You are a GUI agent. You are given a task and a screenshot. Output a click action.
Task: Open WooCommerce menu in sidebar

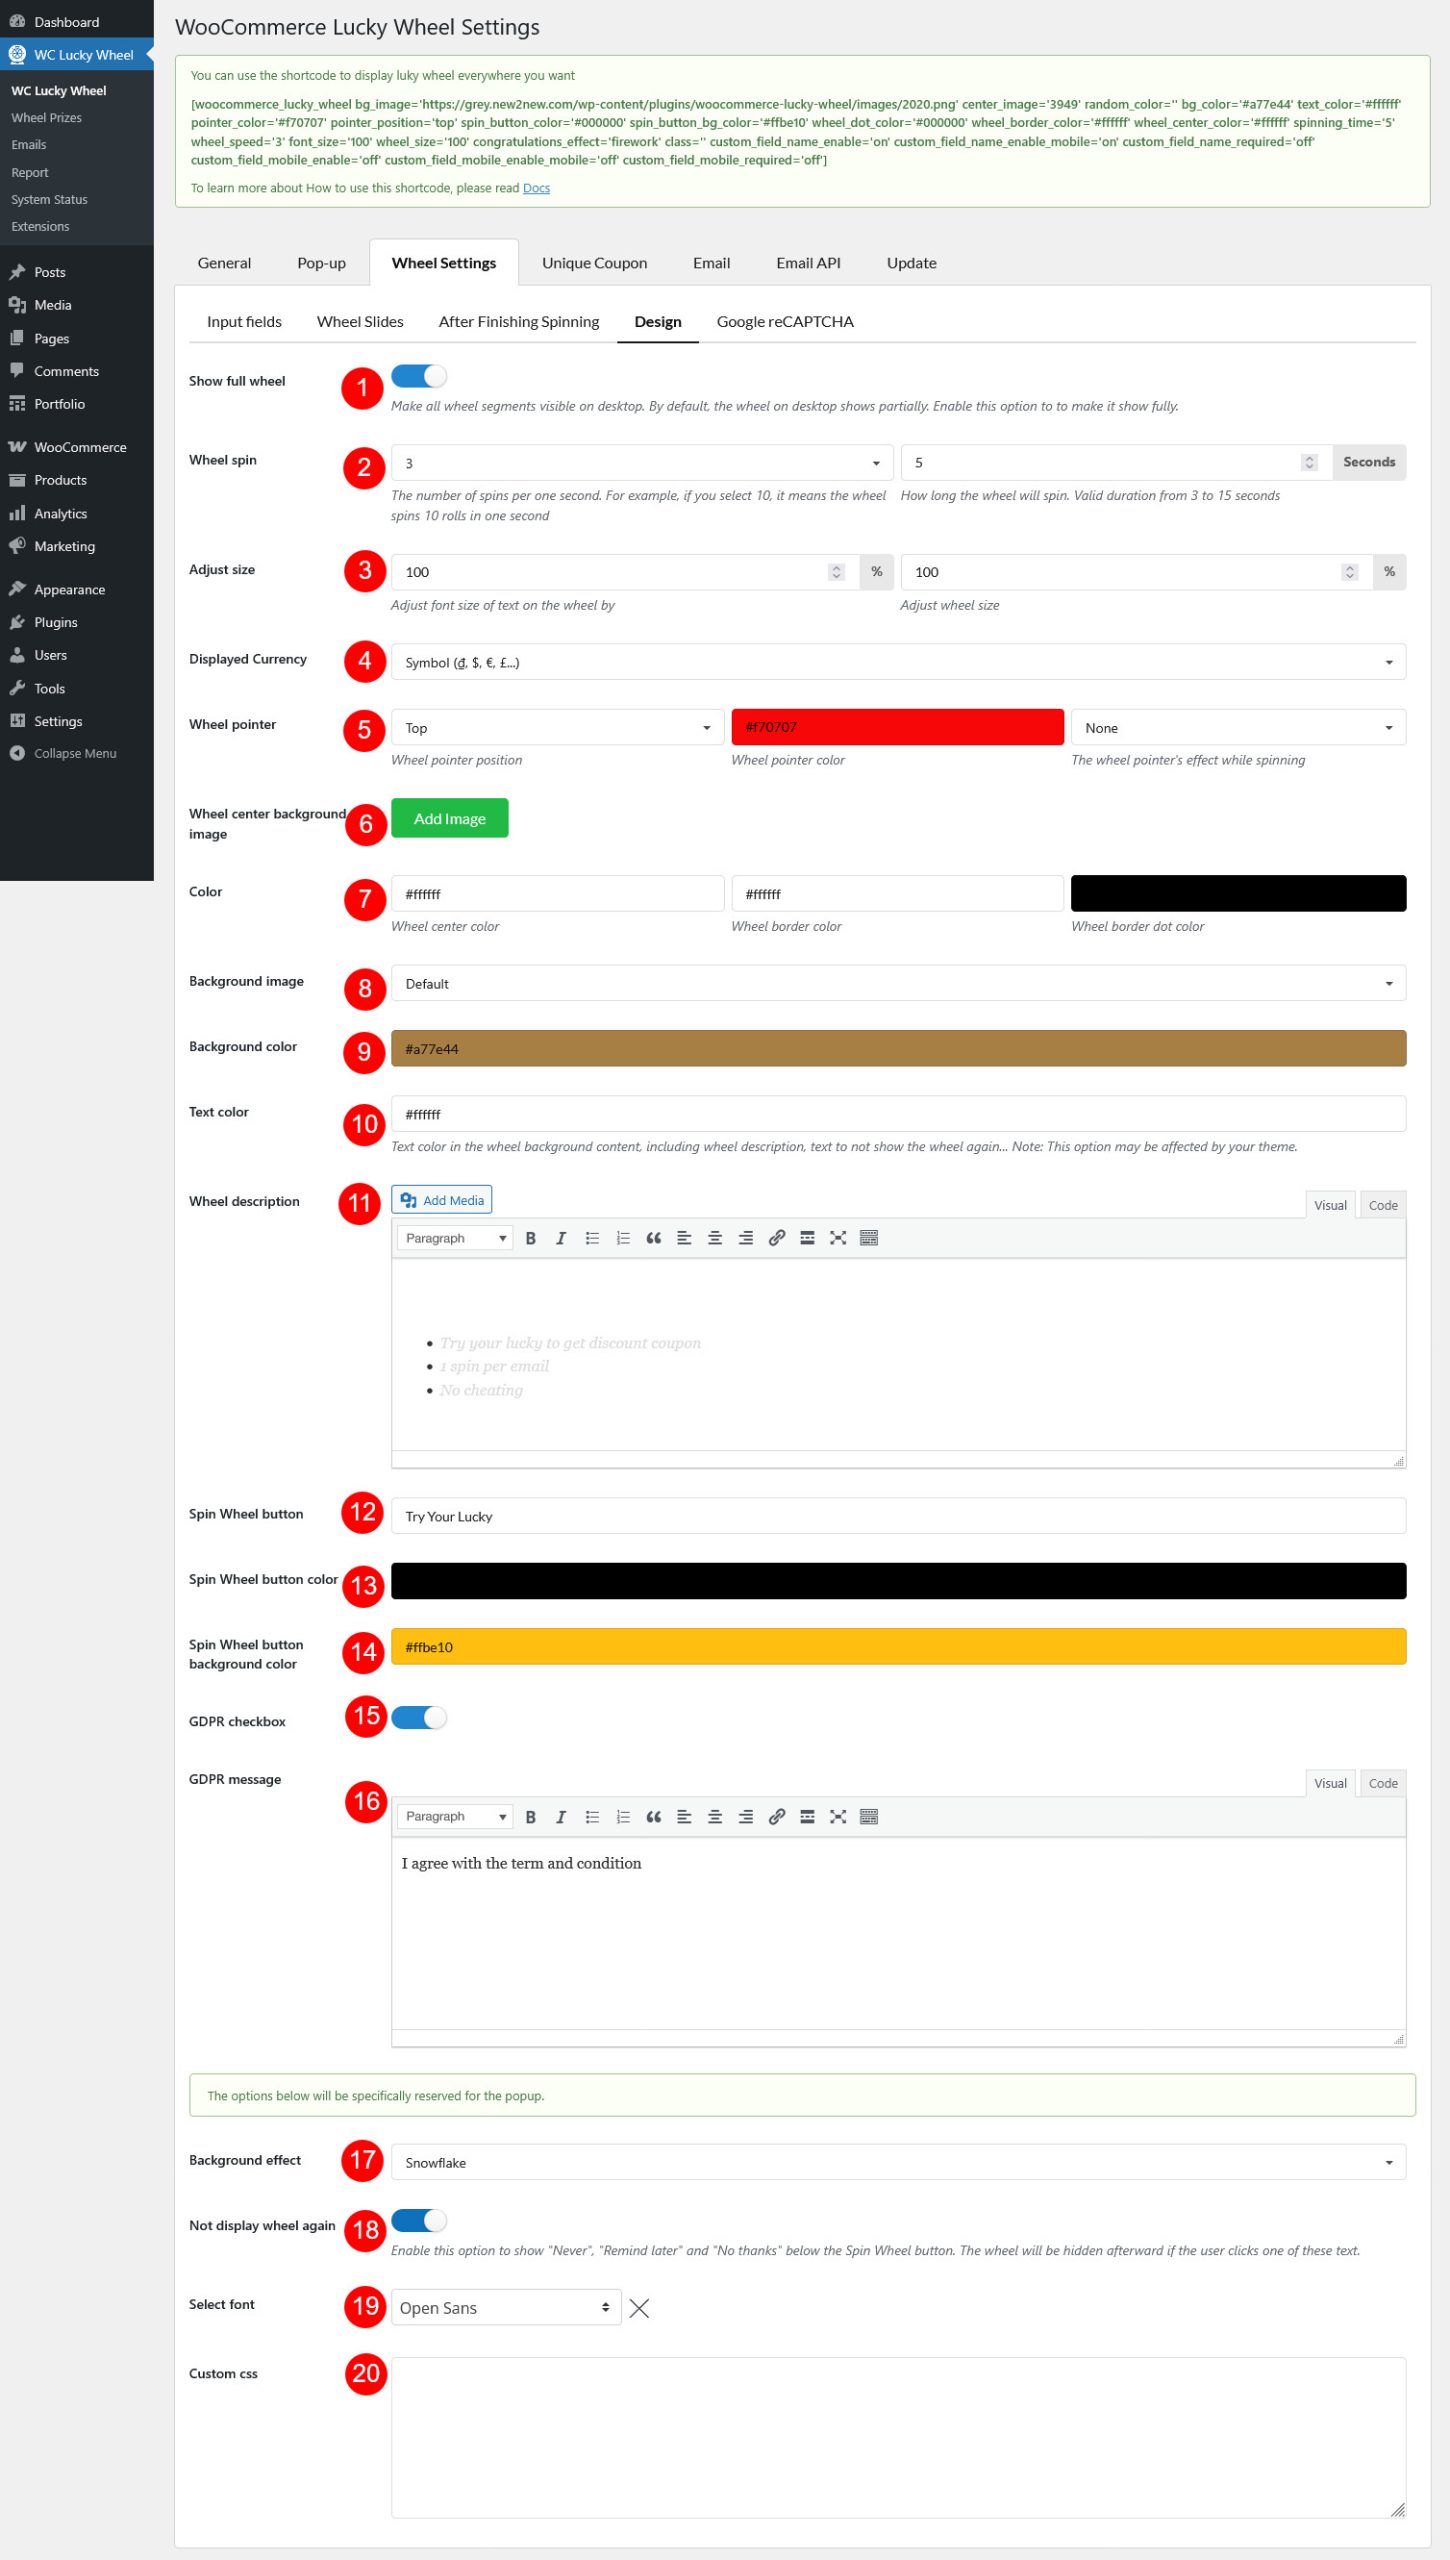point(80,447)
